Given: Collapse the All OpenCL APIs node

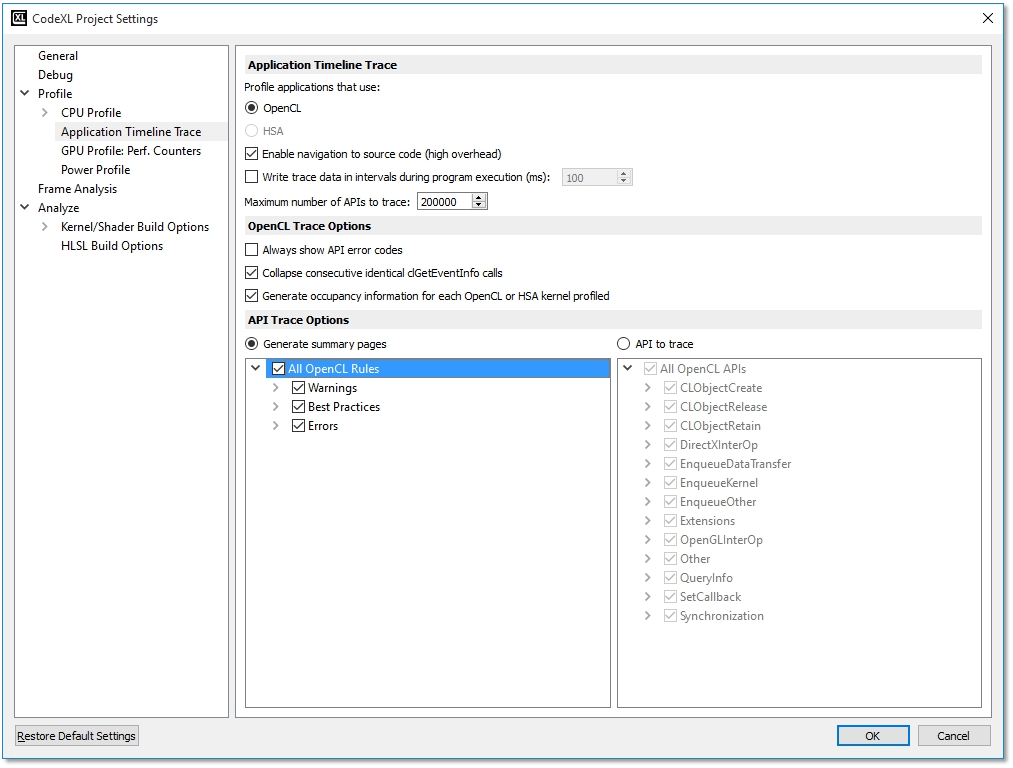Looking at the screenshot, I should tap(627, 368).
